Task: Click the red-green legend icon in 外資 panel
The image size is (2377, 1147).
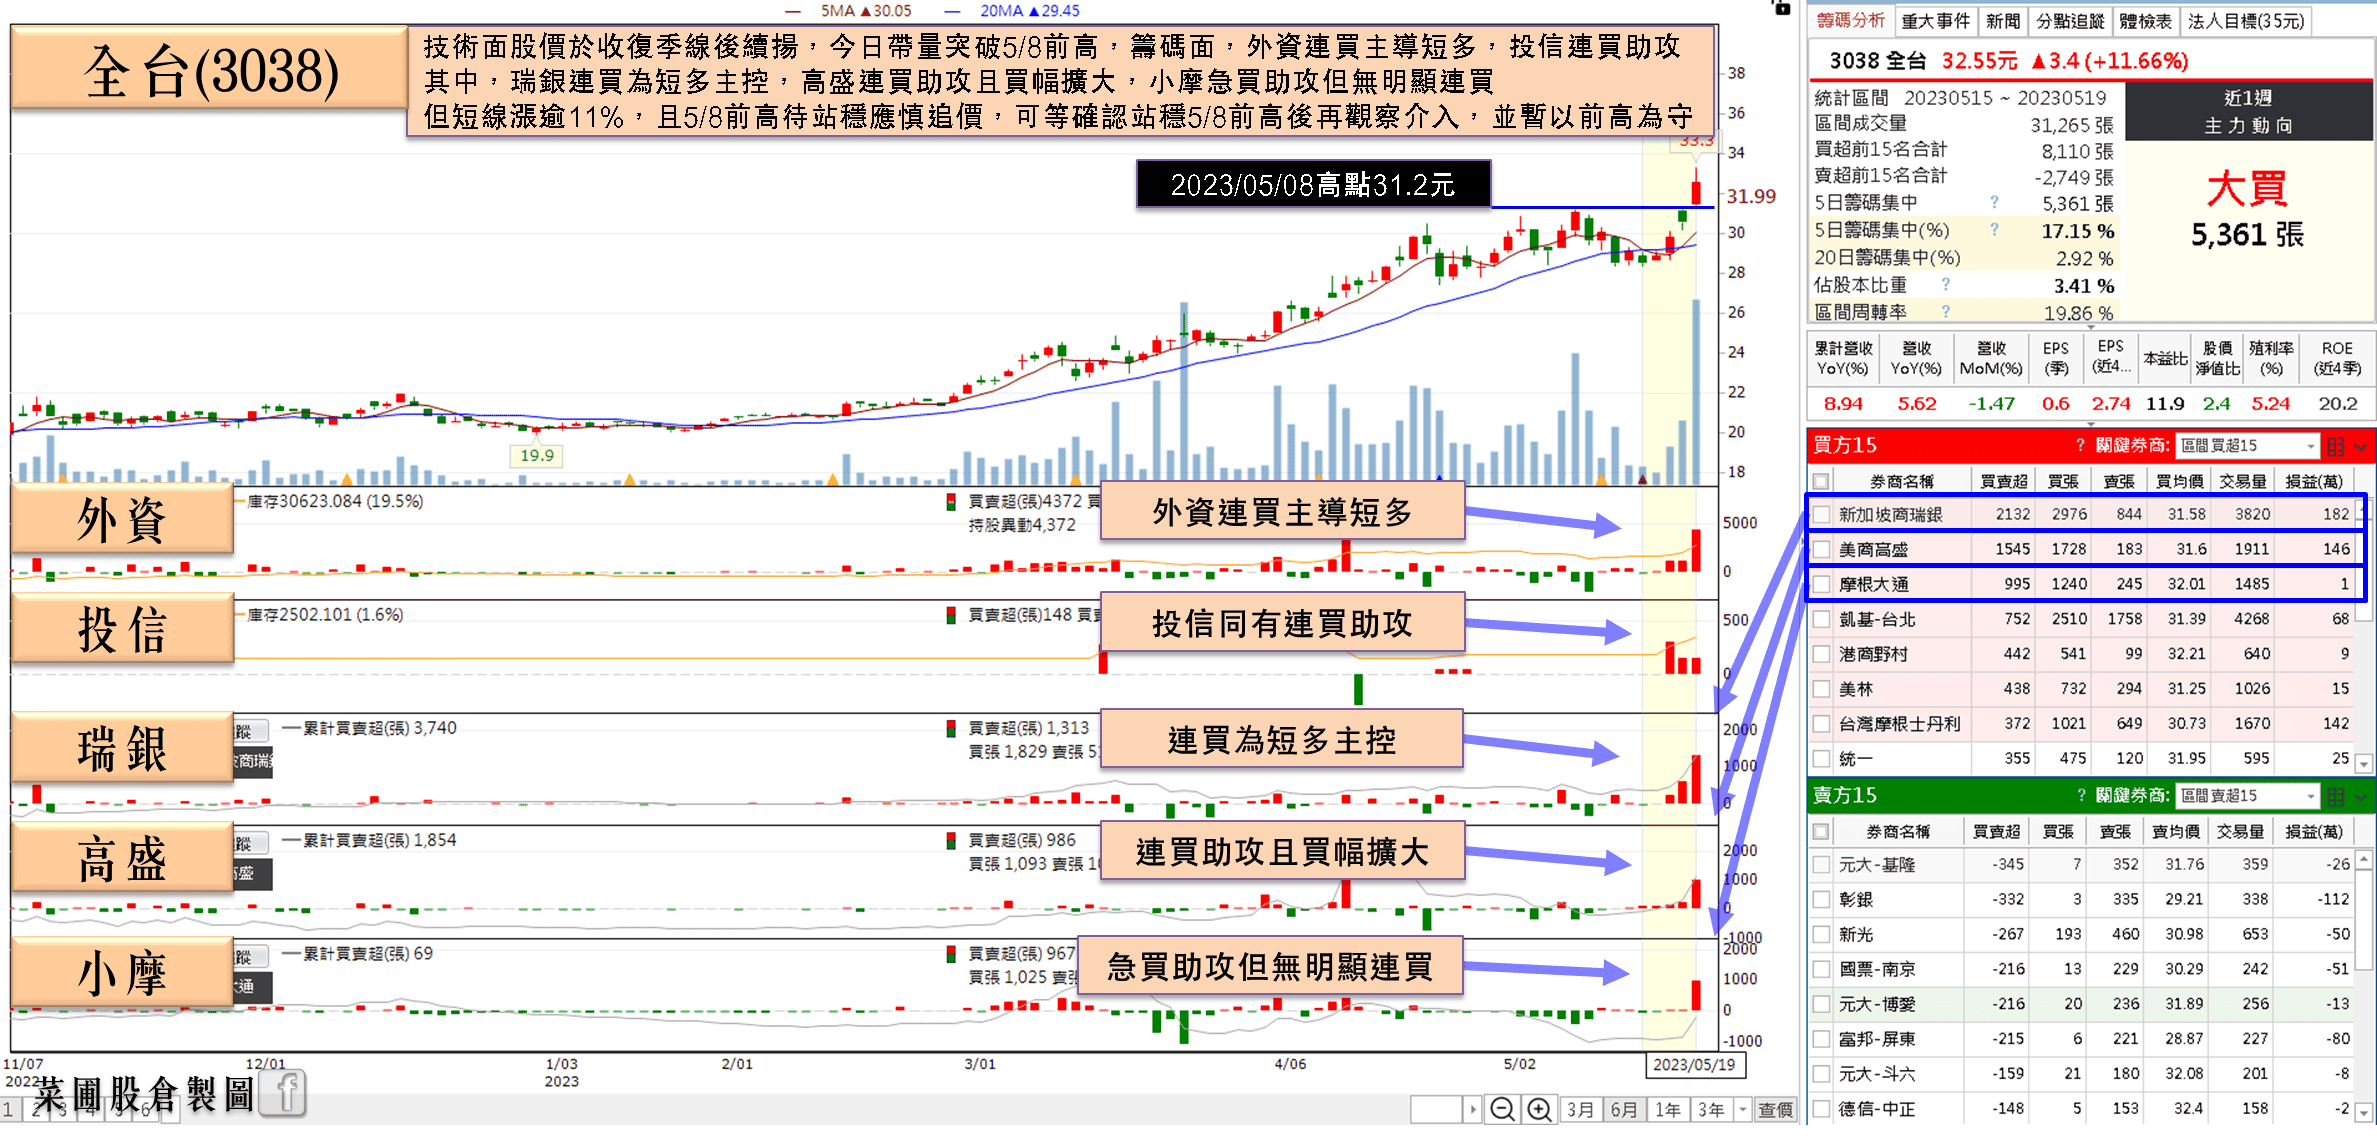Action: [x=951, y=501]
